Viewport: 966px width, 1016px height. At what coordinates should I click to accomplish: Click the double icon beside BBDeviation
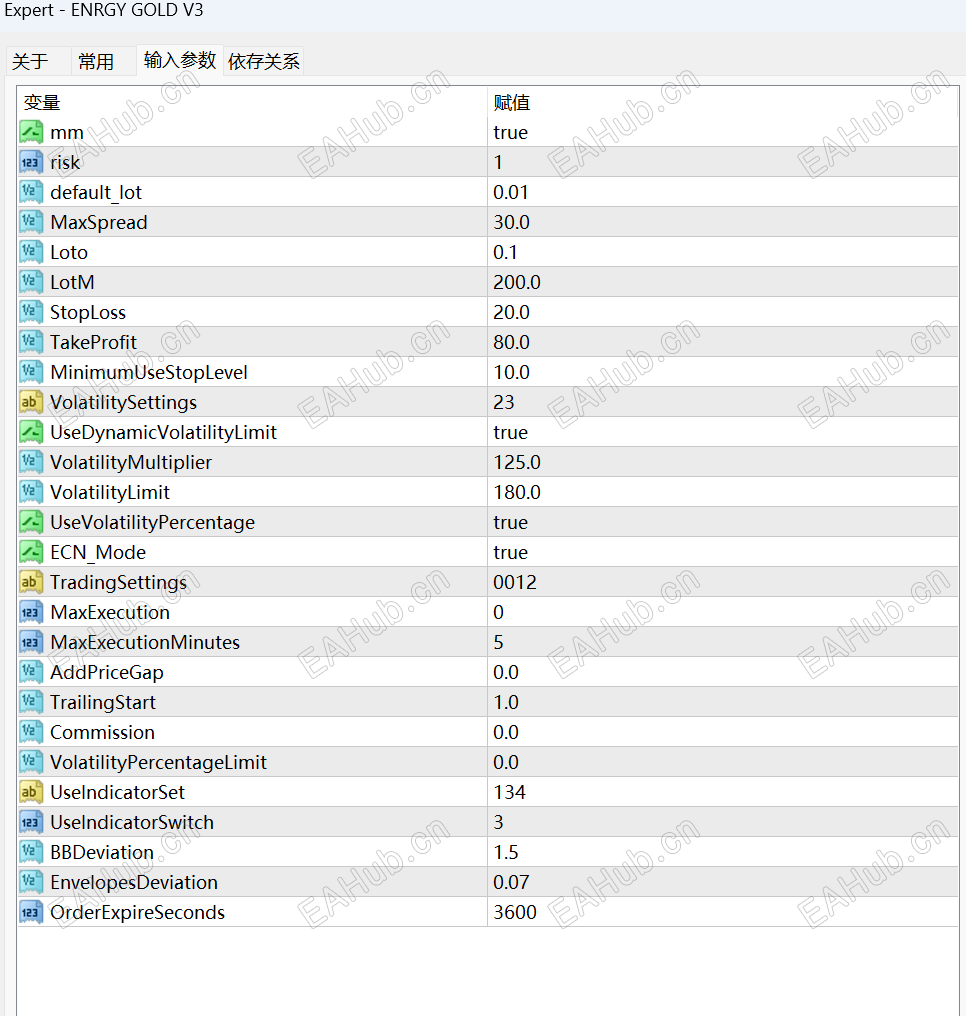click(x=30, y=852)
